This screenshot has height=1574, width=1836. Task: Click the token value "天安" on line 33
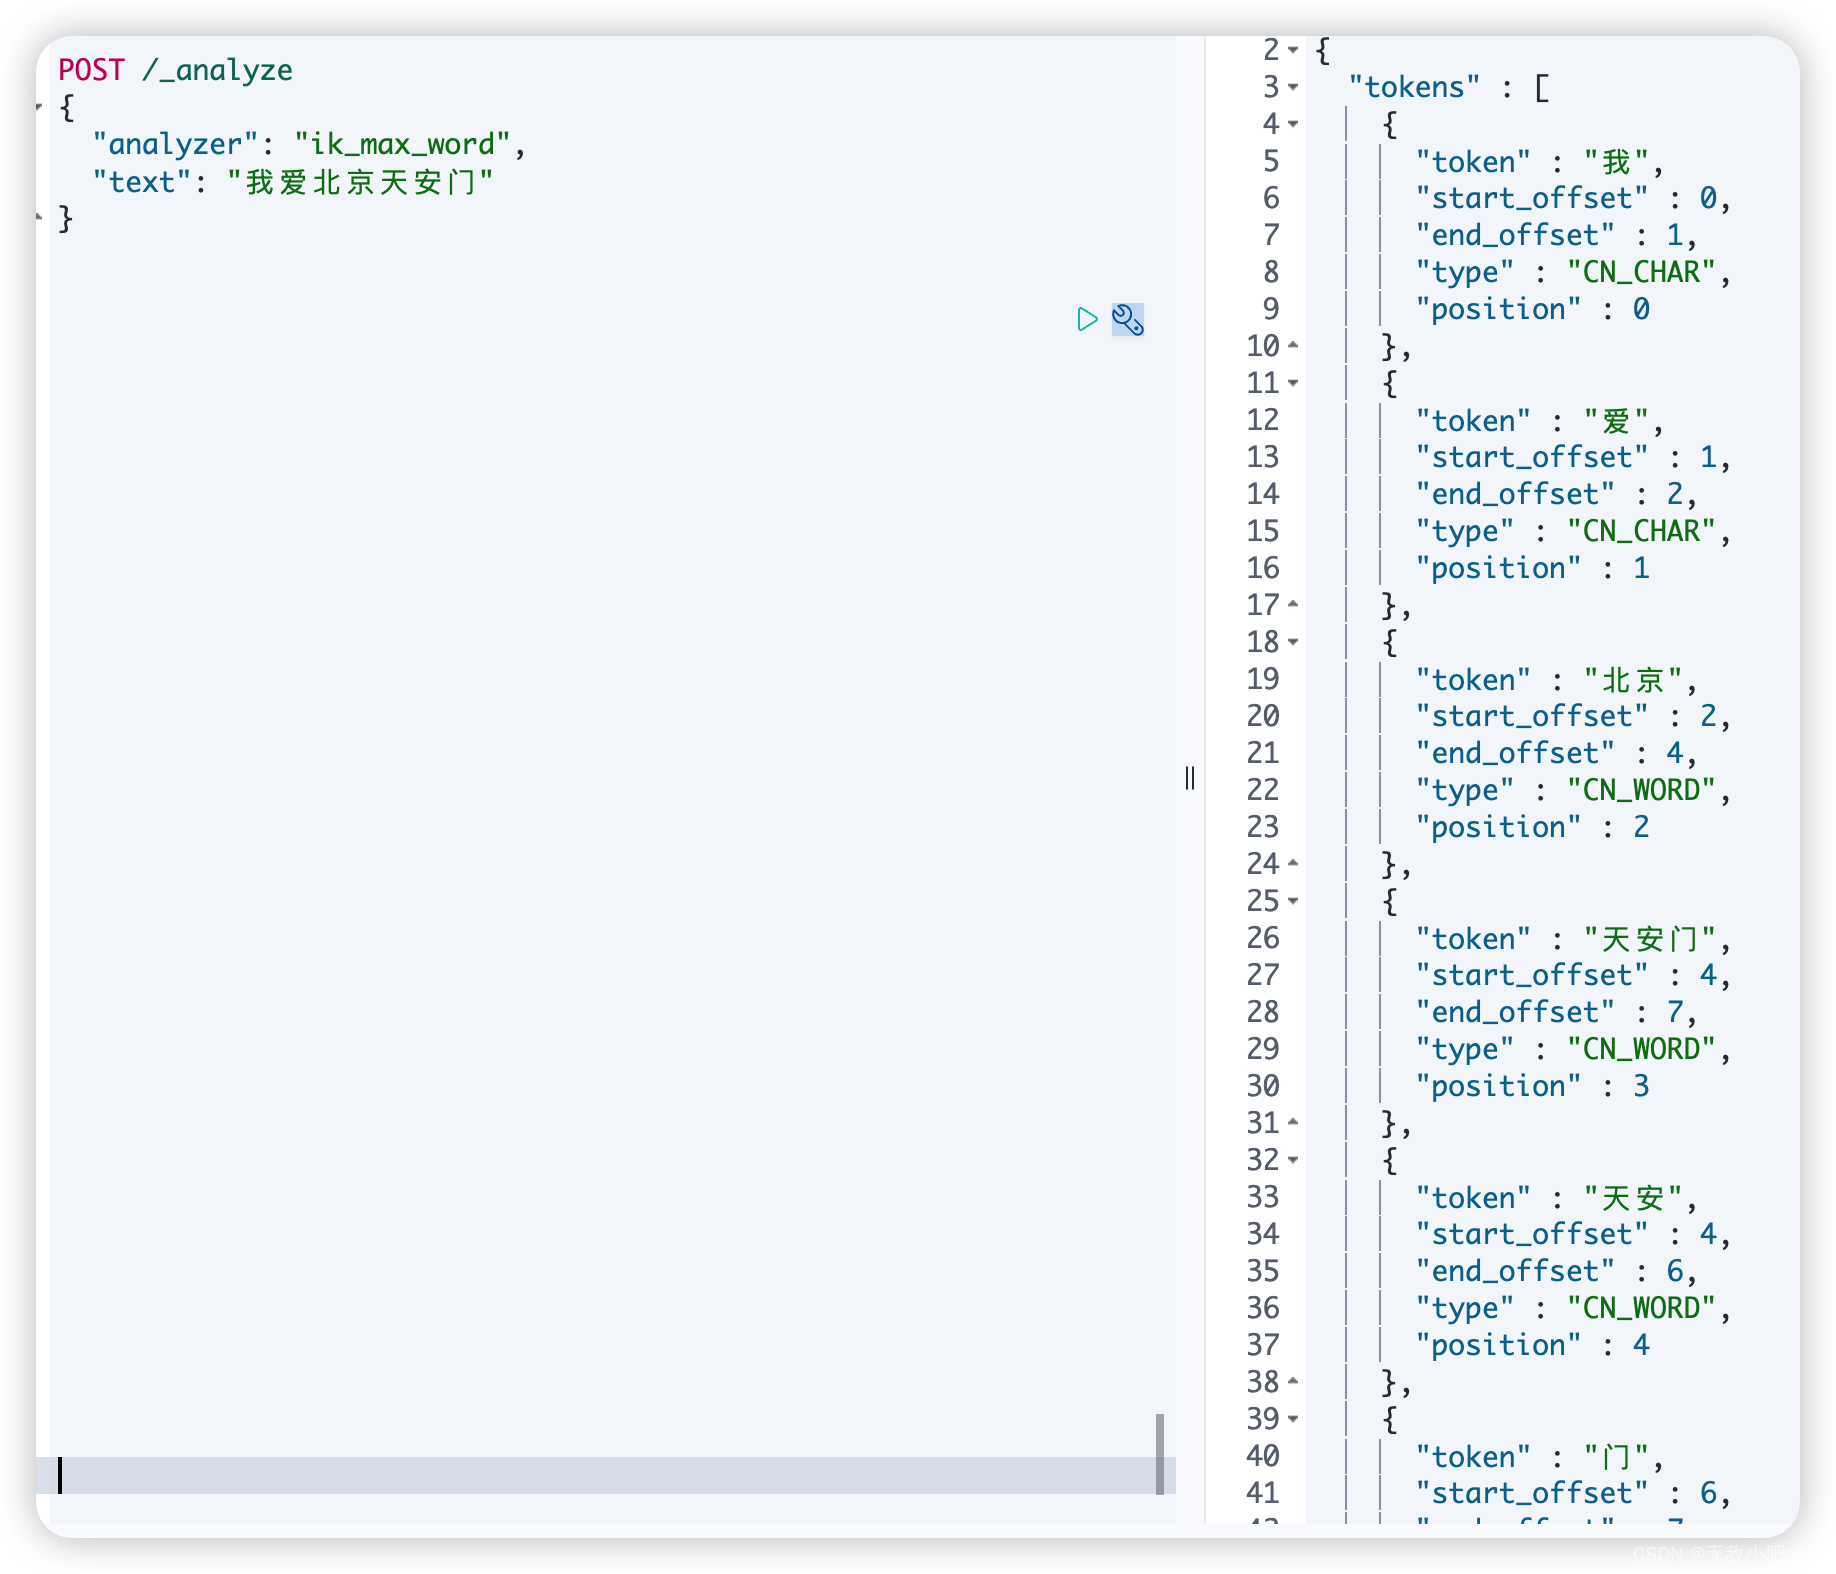click(1633, 1197)
